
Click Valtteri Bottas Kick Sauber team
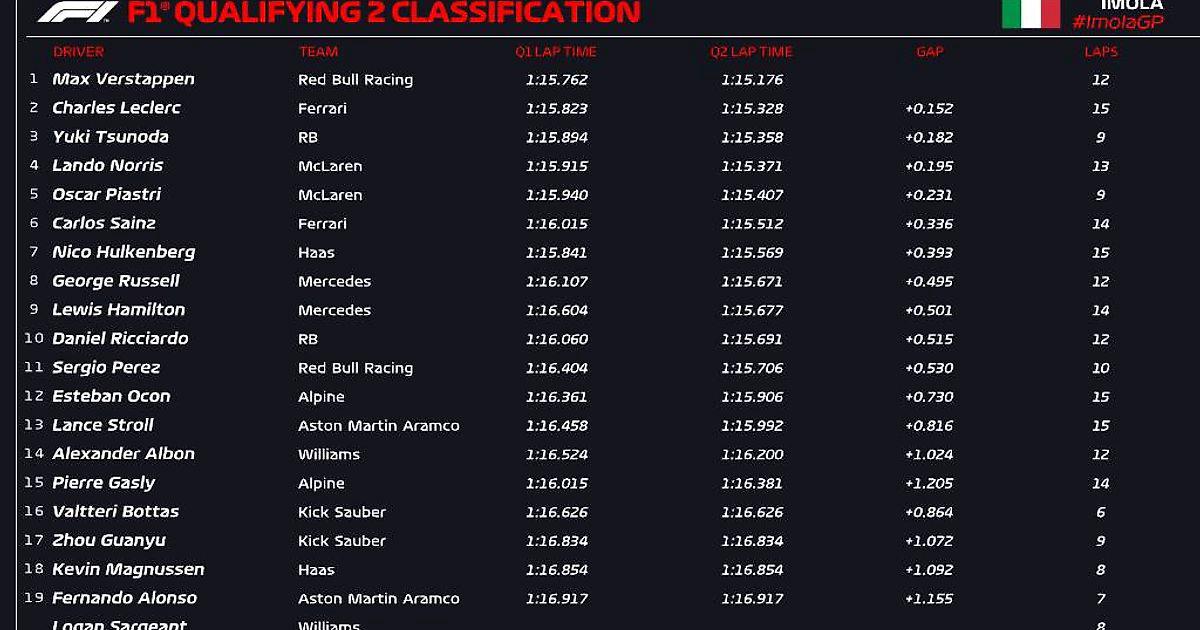[342, 512]
